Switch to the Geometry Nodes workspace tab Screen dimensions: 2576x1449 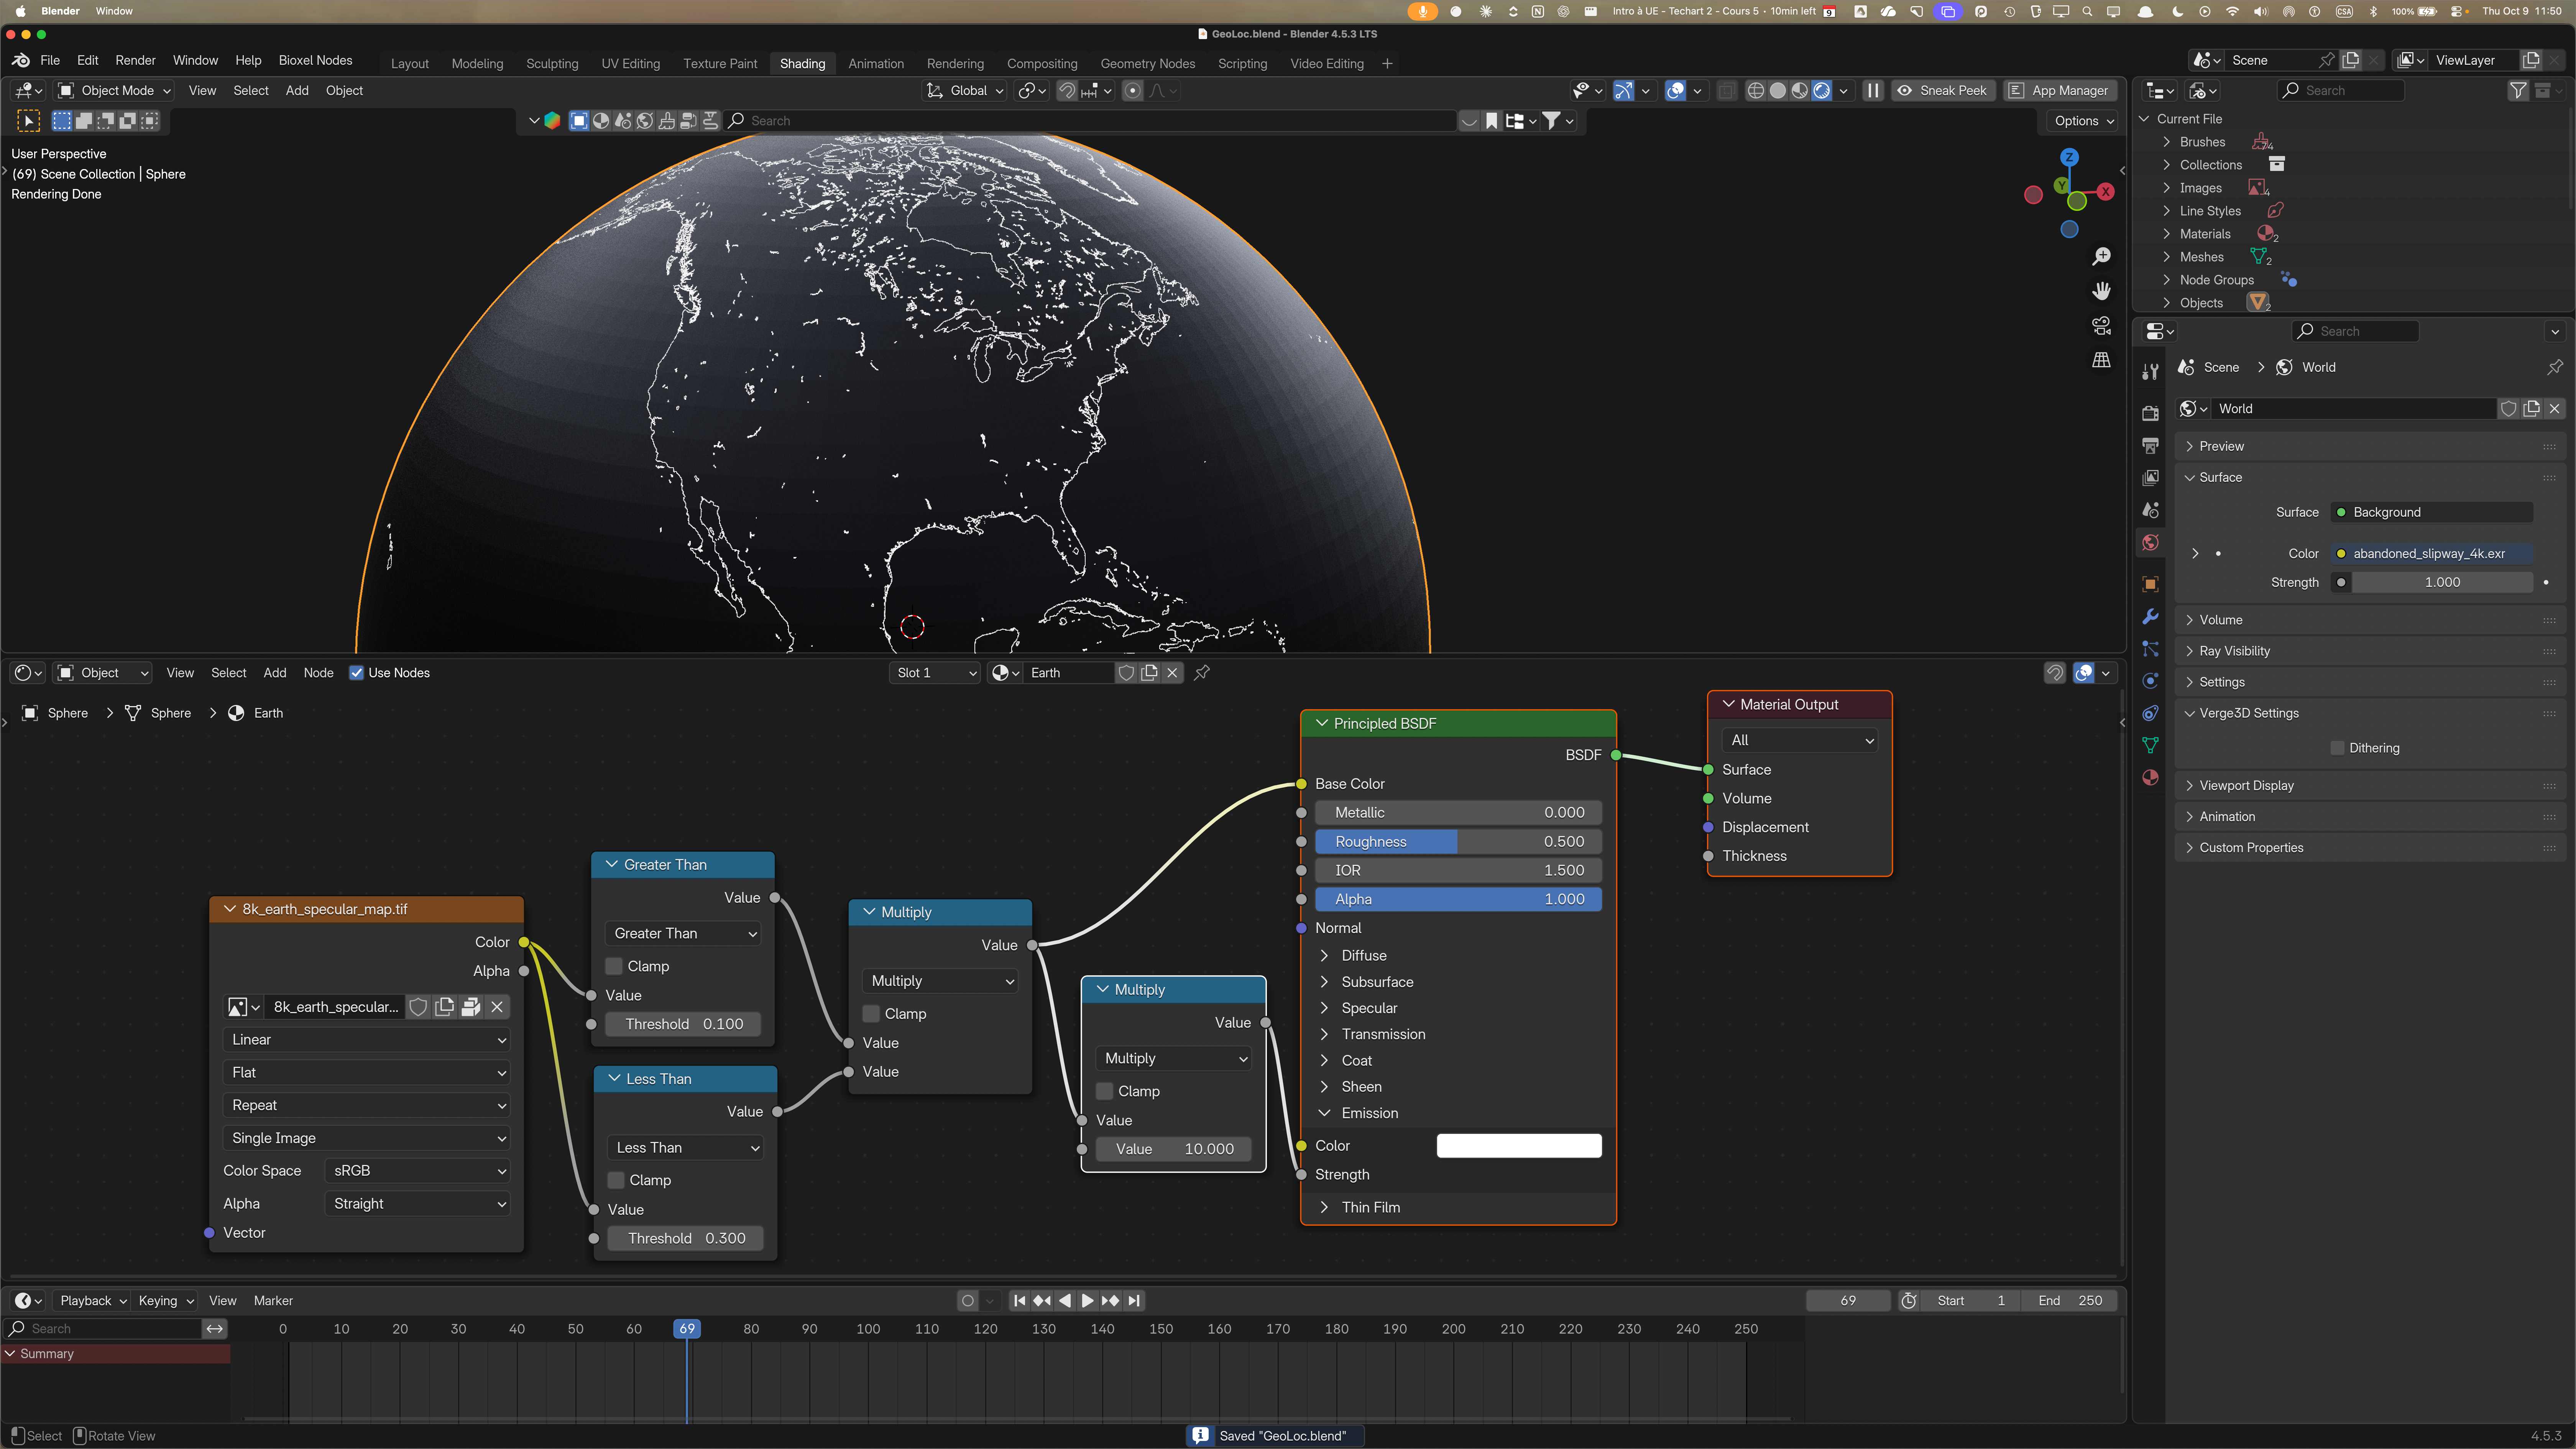click(1148, 64)
